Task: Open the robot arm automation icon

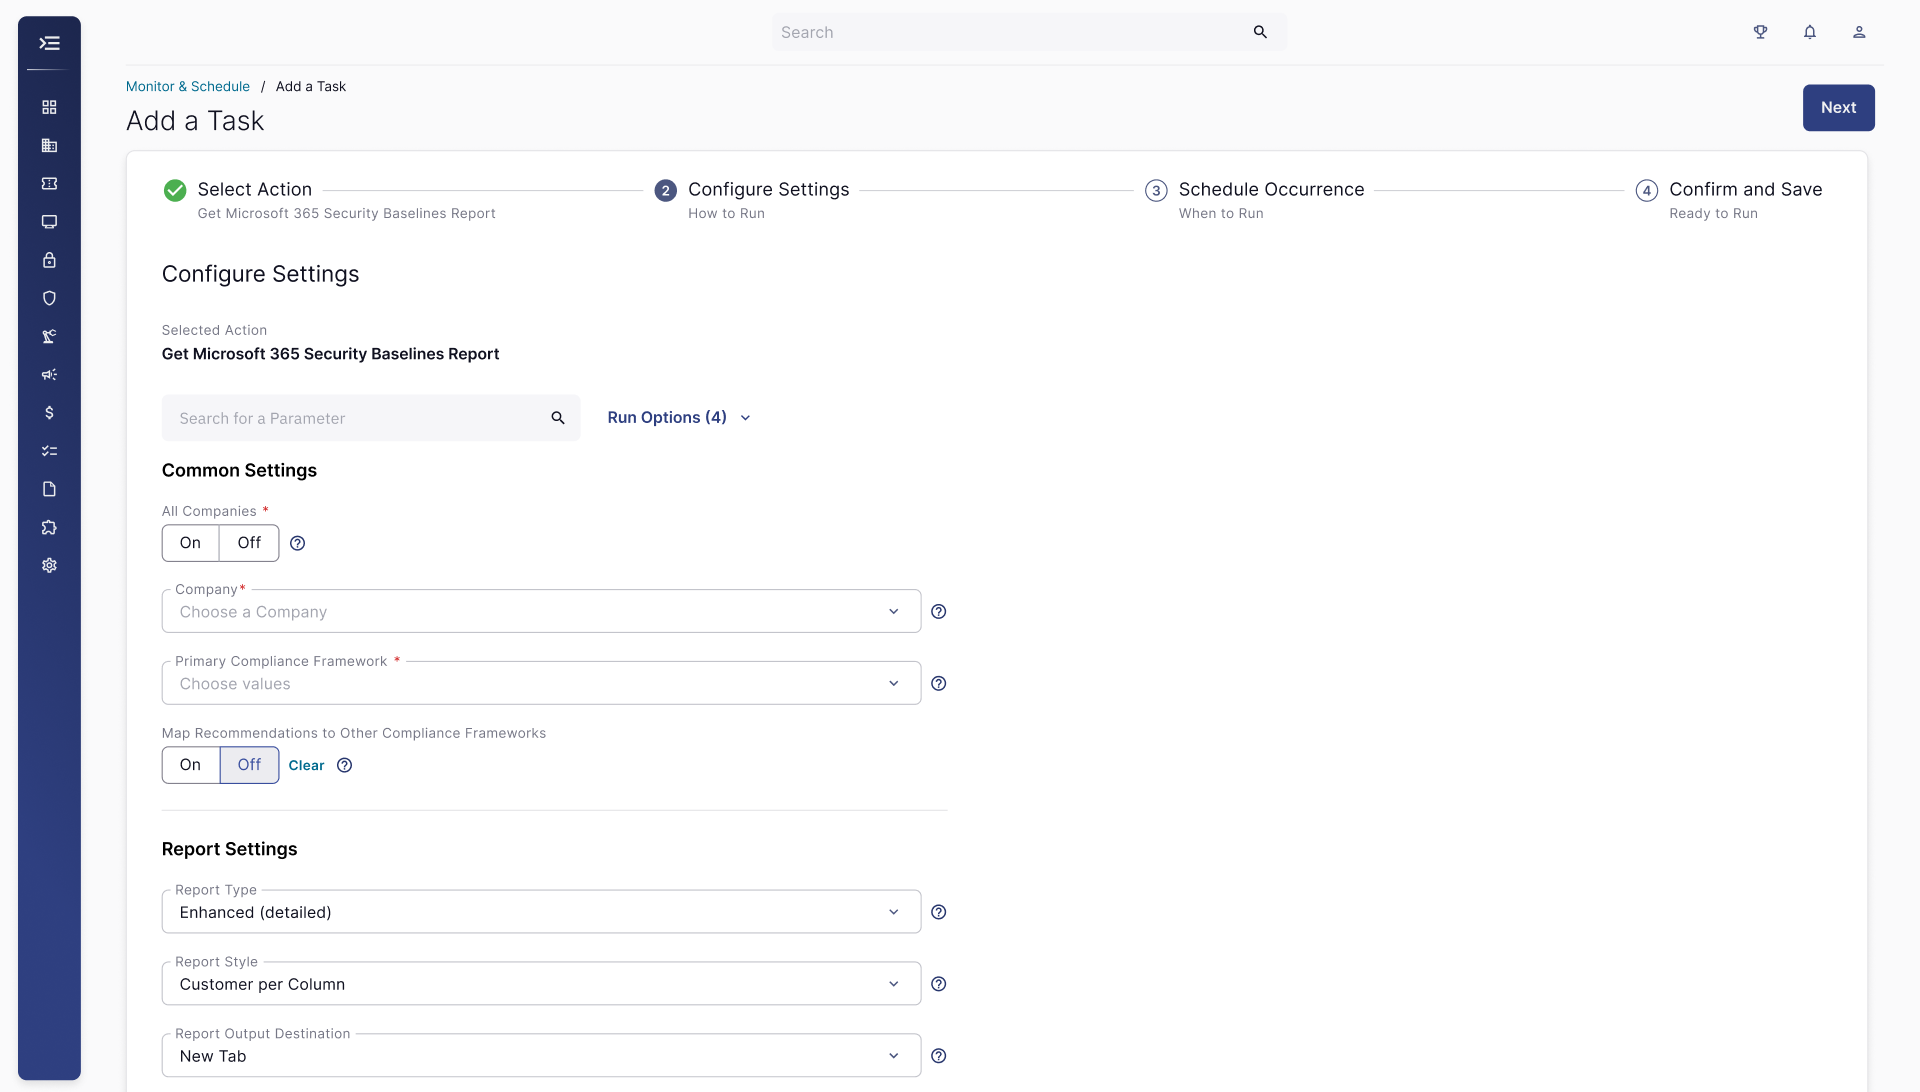Action: point(49,336)
